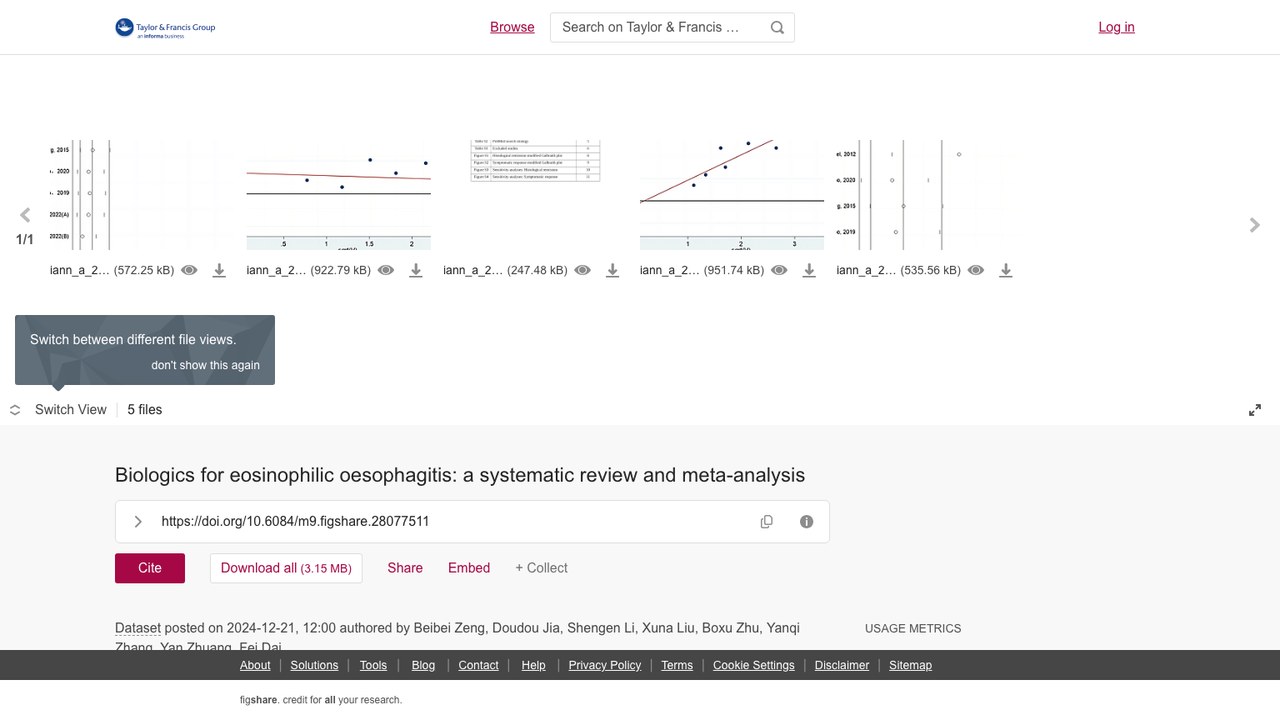Copy the DOI link
1280x720 pixels.
pyautogui.click(x=767, y=522)
